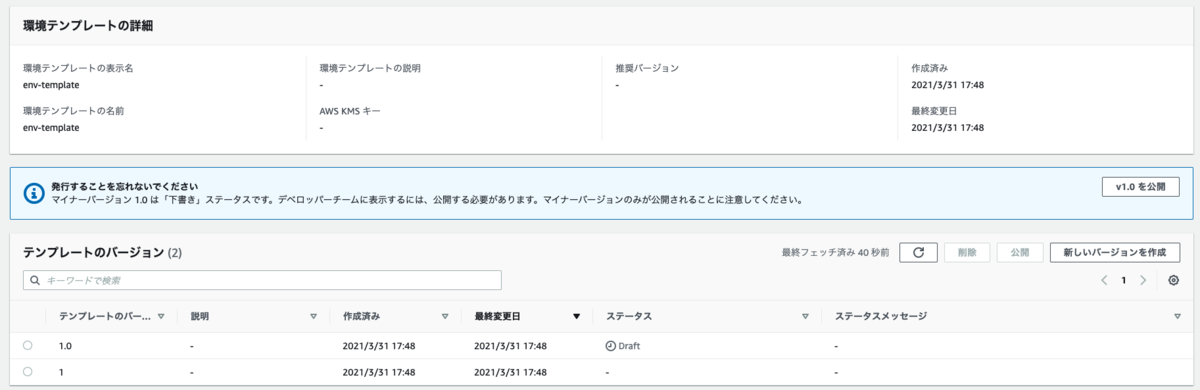Go to previous page of versions
The image size is (1200, 390).
[x=1104, y=280]
